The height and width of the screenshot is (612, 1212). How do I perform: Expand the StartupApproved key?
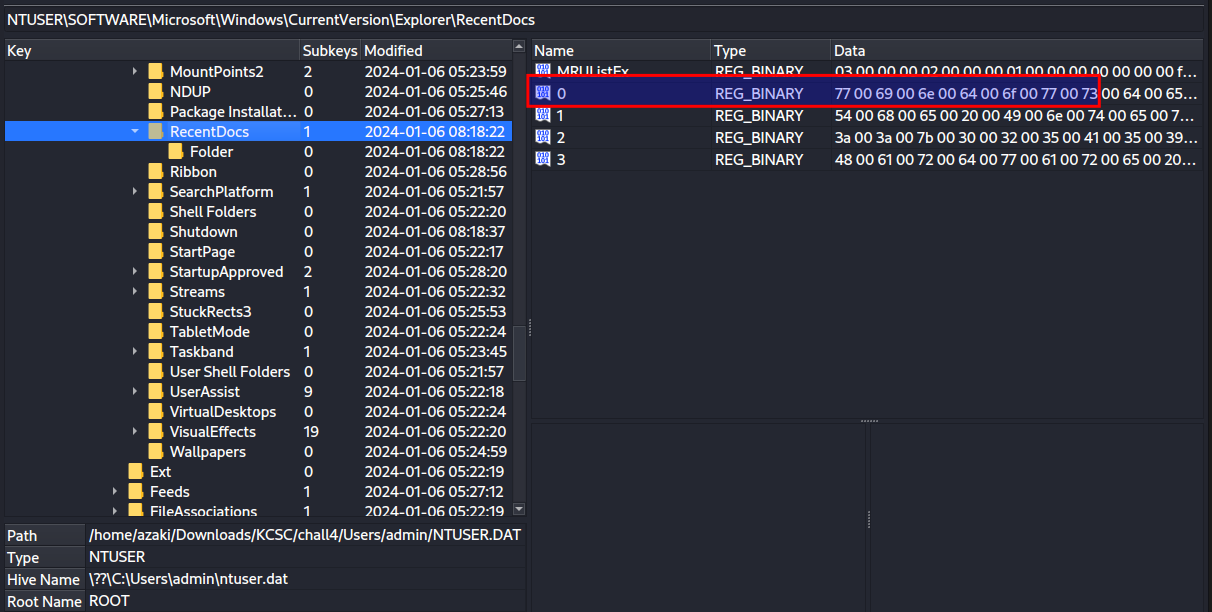point(135,271)
